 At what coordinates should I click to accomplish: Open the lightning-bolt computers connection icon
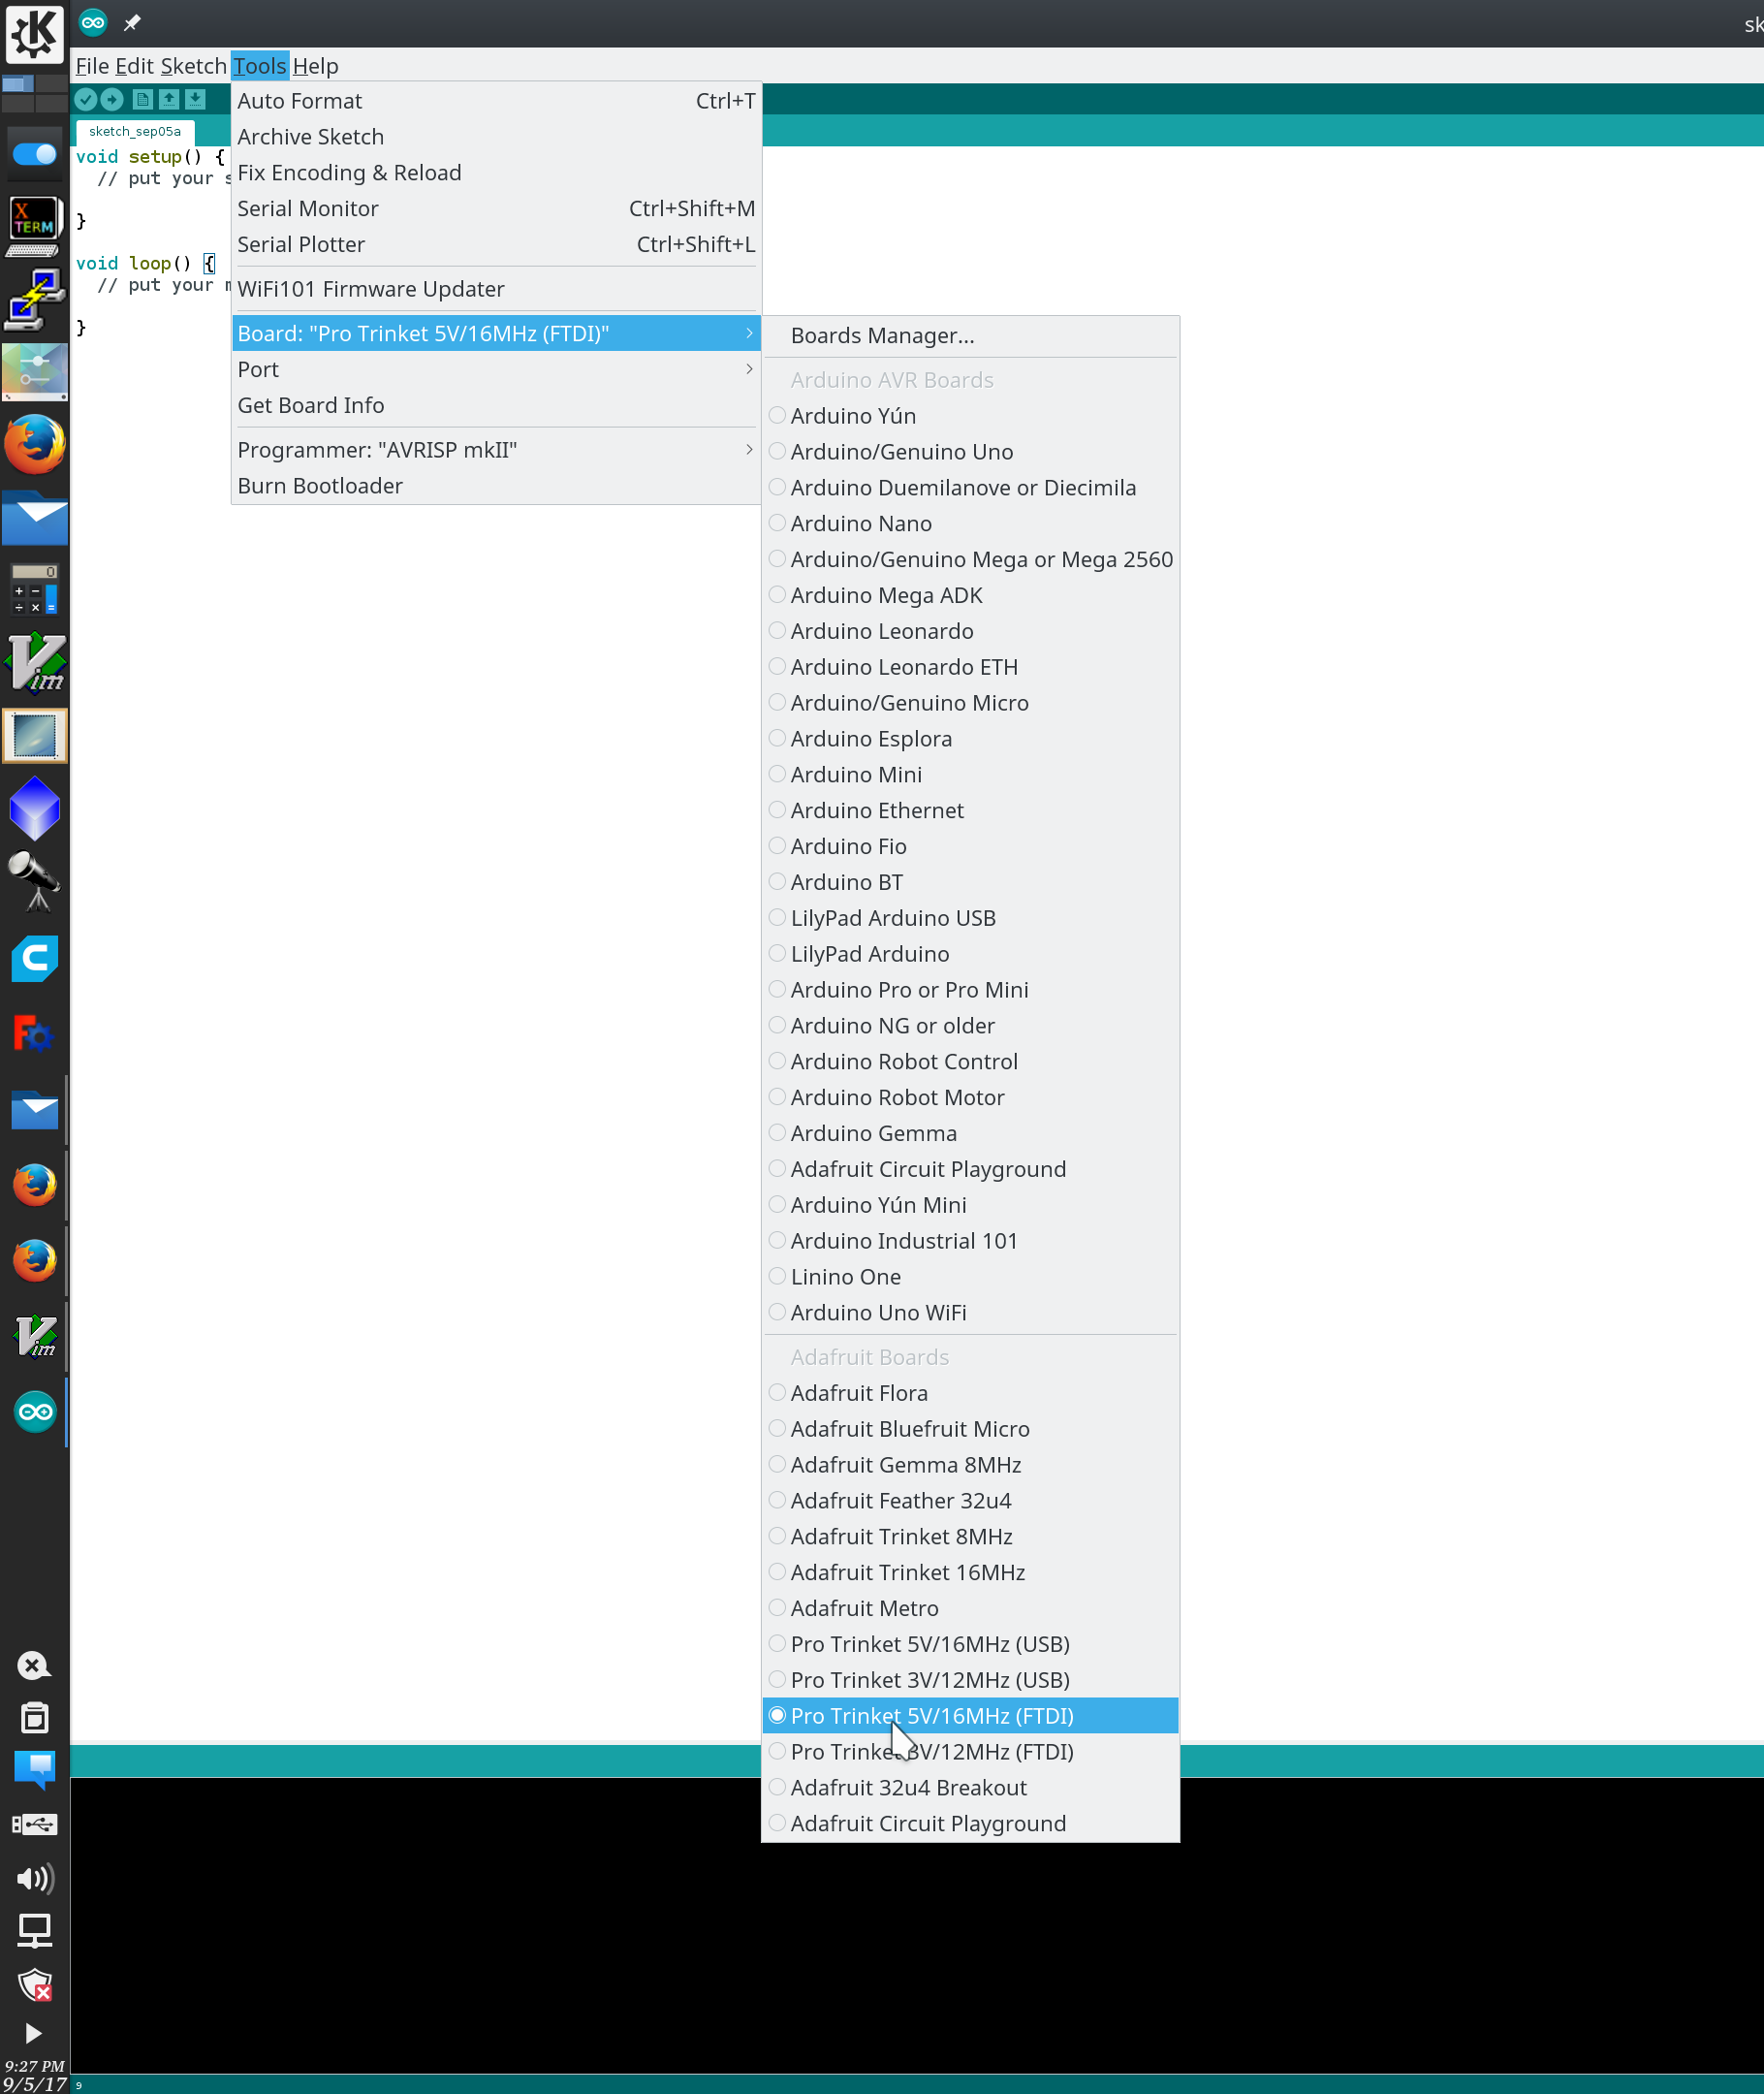point(35,298)
